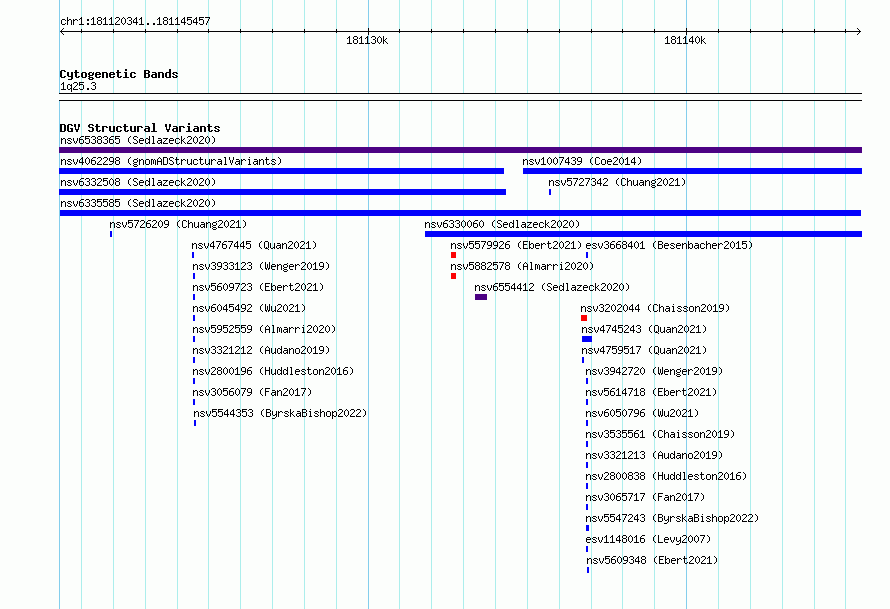Click nsv6330060 (Sedlazeck2020) label

[502, 224]
